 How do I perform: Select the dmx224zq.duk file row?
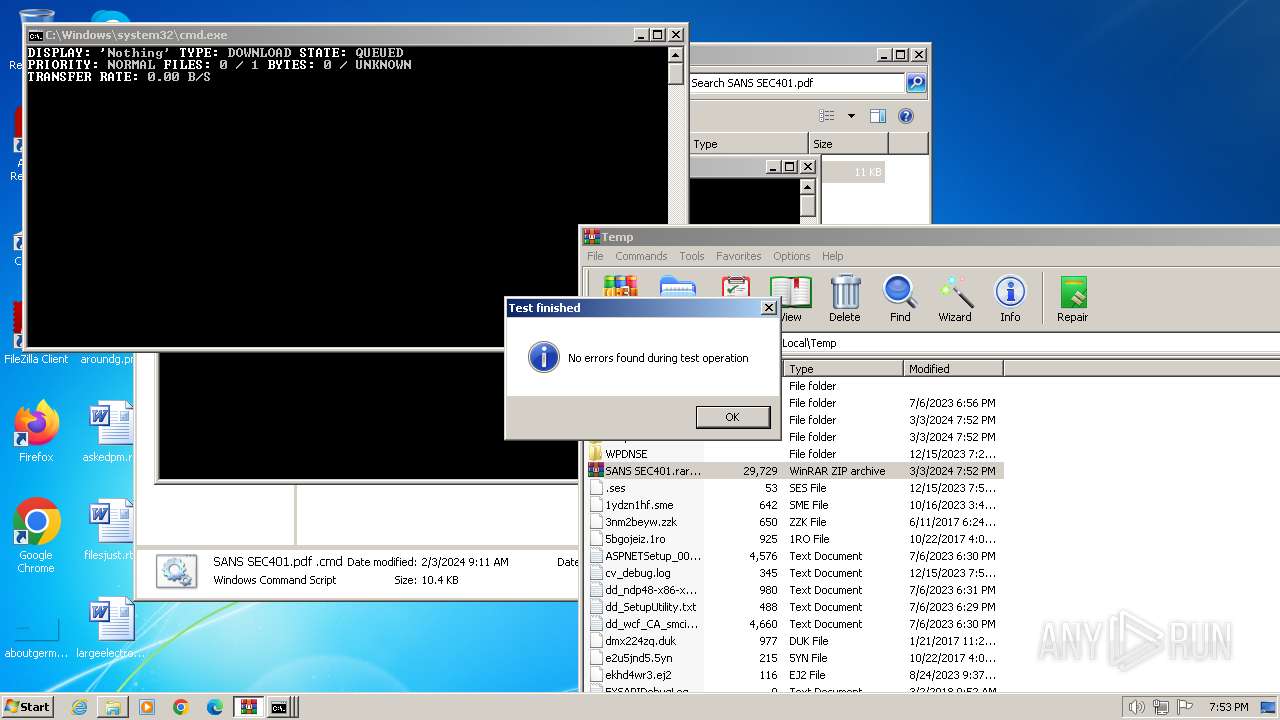coord(794,641)
